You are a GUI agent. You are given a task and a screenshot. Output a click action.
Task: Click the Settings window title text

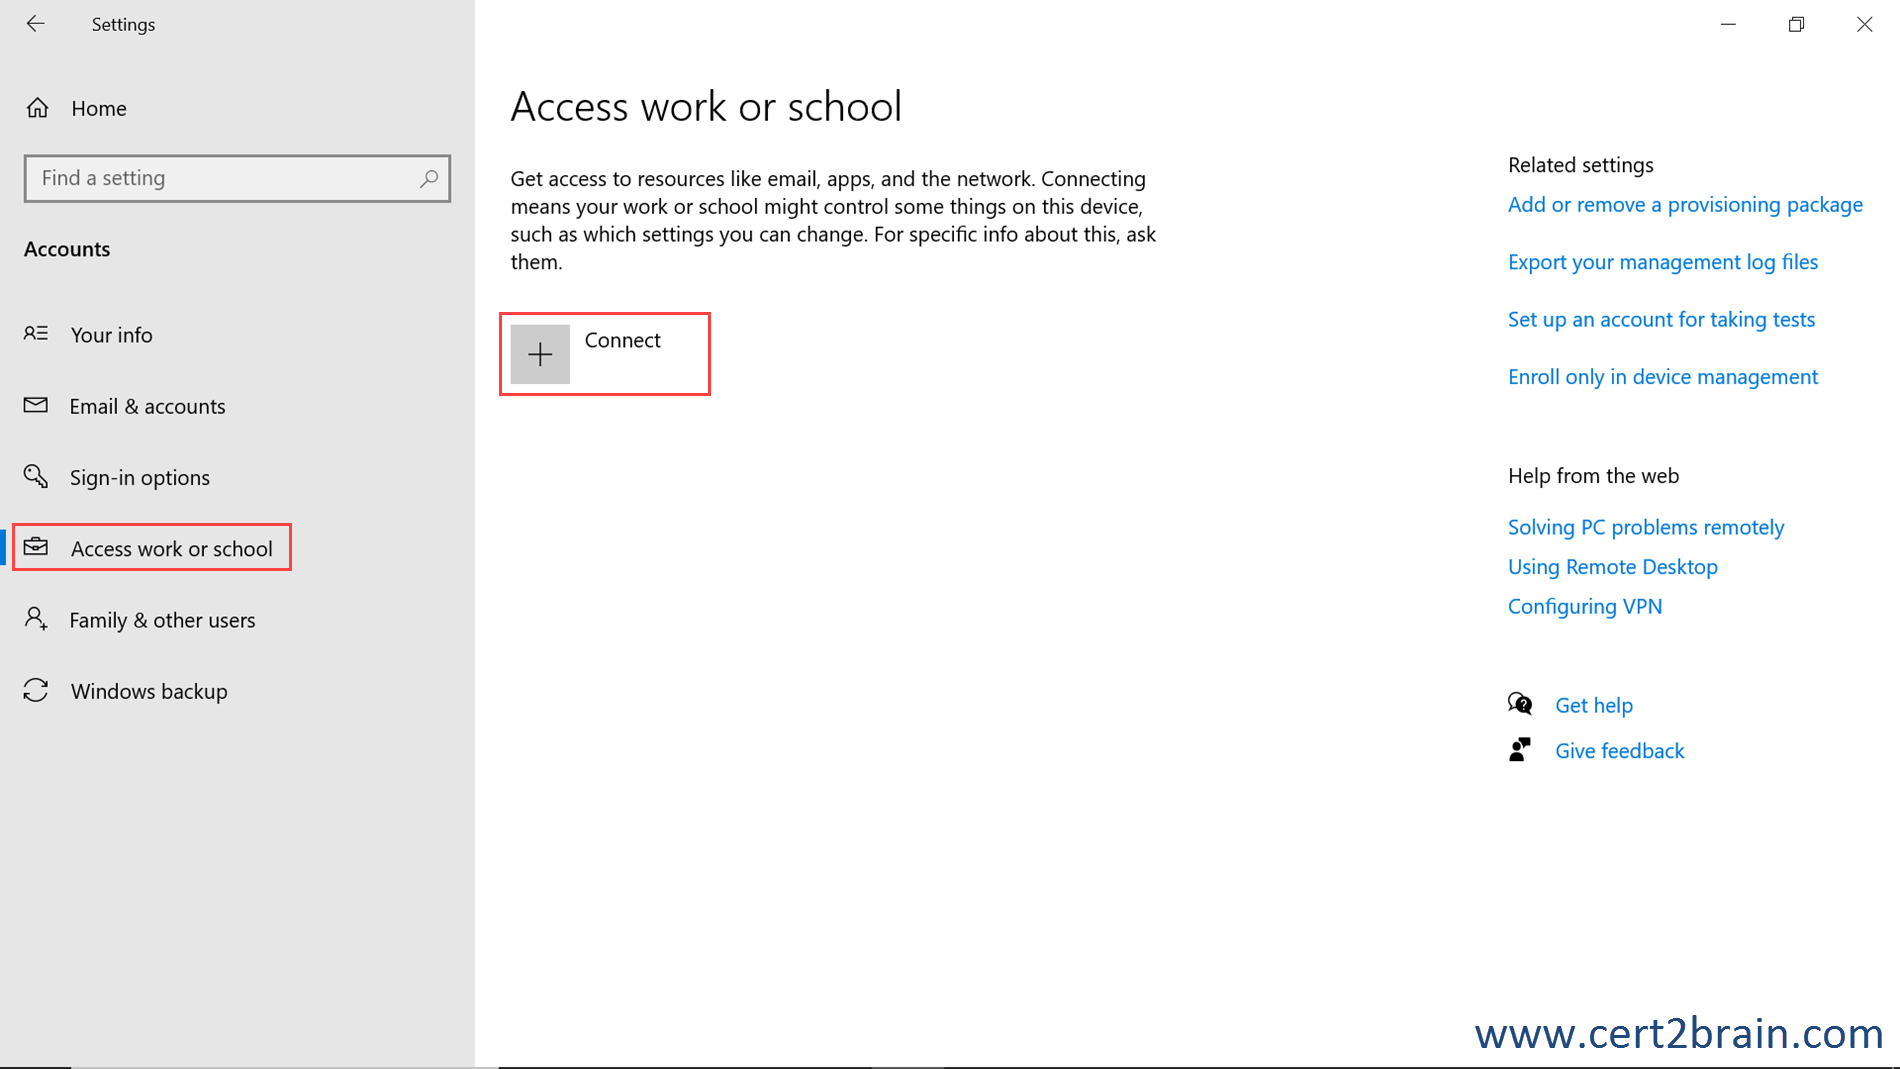pos(123,24)
